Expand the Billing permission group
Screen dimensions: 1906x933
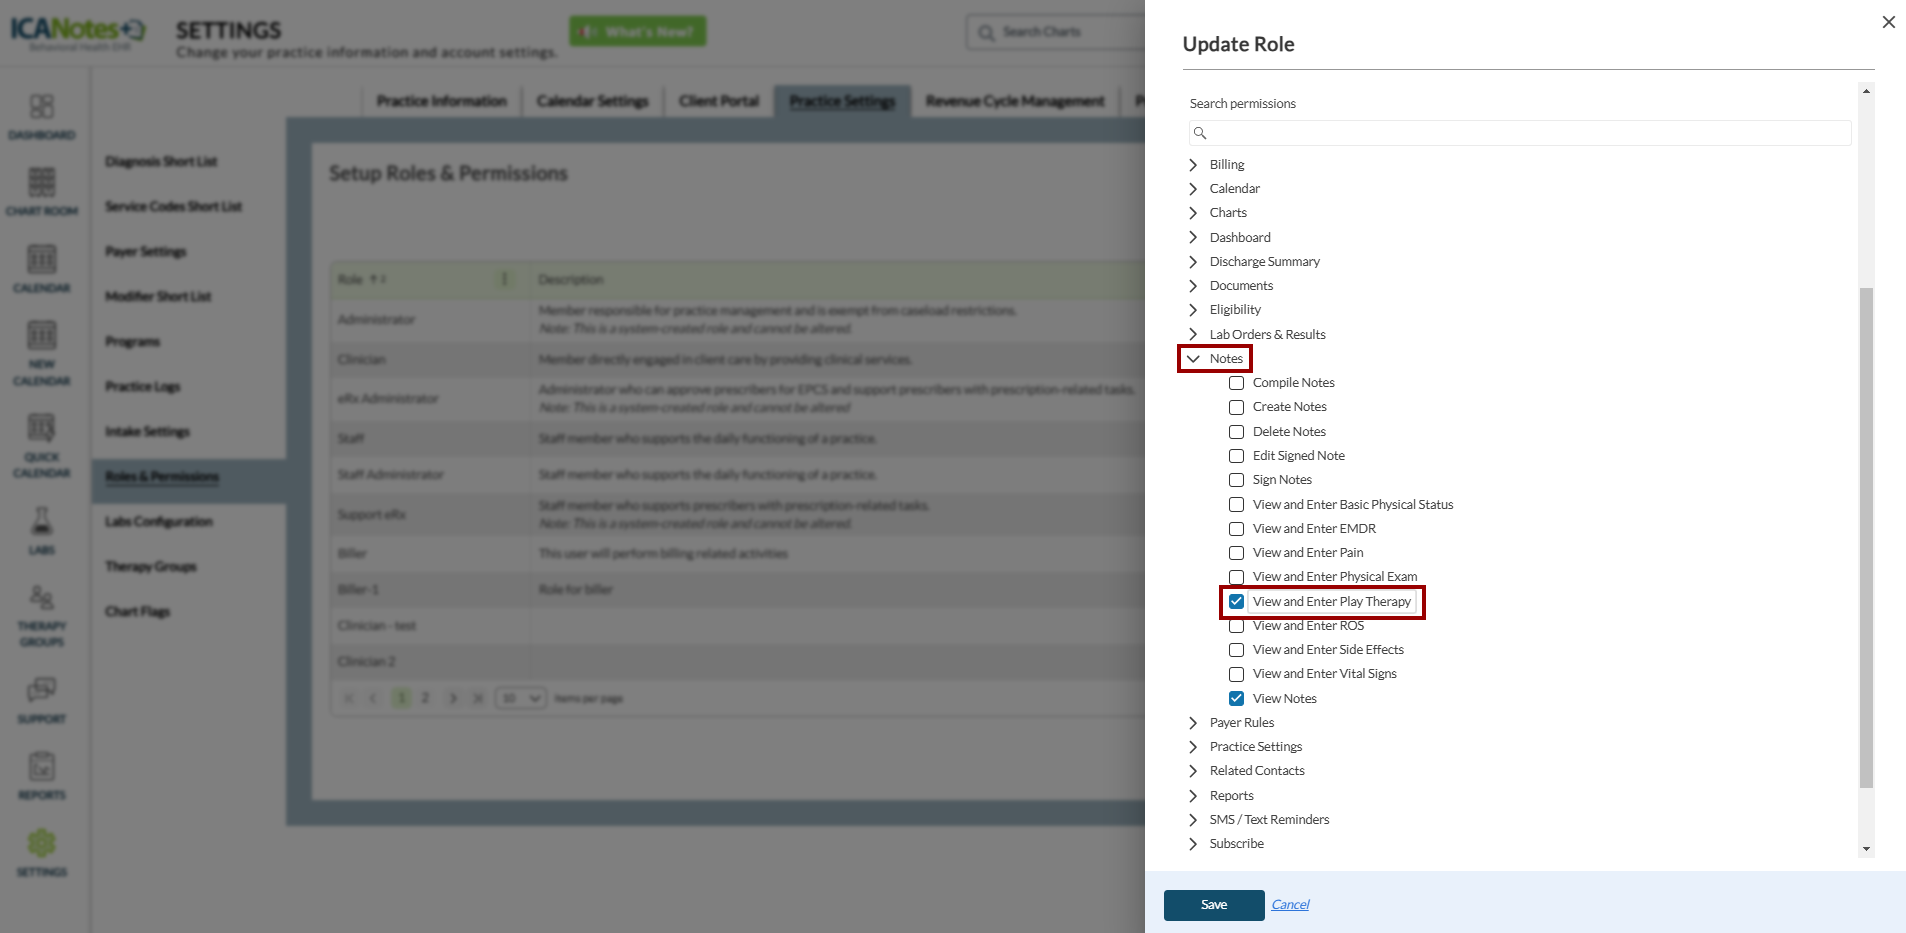[x=1193, y=165]
